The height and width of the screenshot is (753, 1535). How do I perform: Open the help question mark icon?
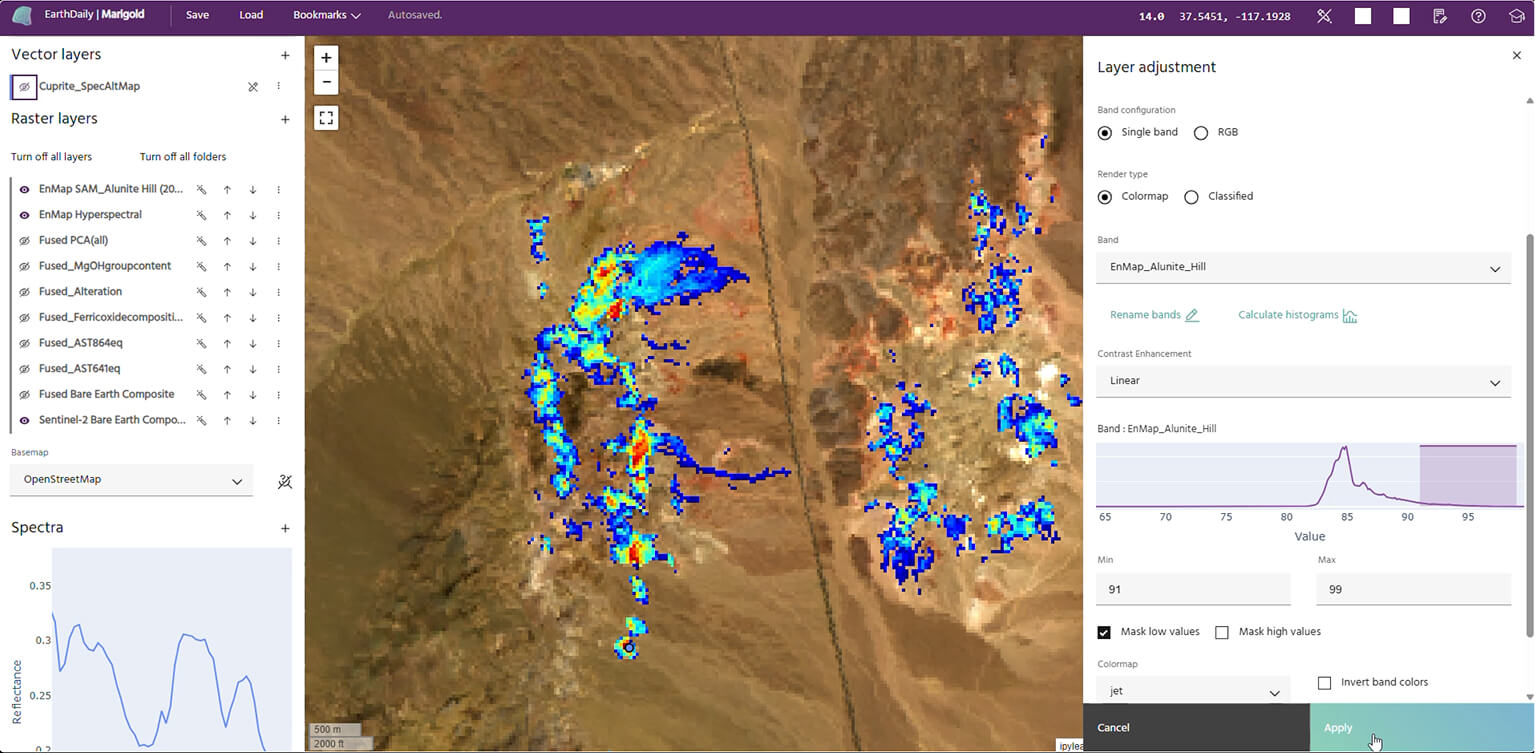1478,16
